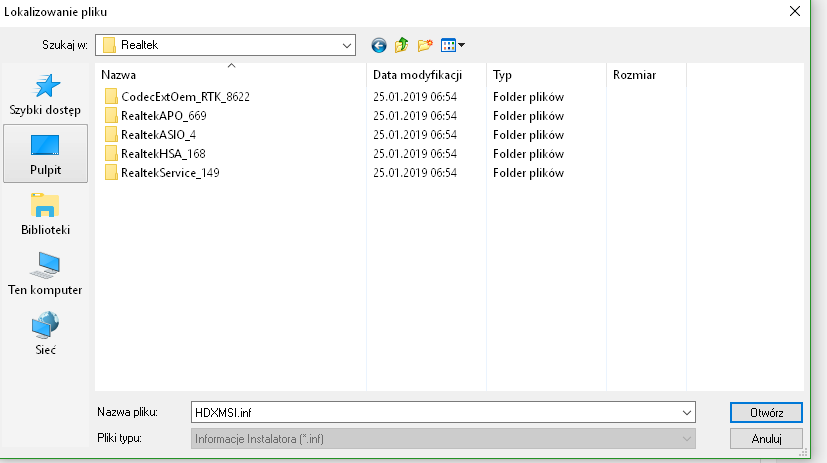Click Folder plików type of RealtekASIO_4

coord(528,134)
